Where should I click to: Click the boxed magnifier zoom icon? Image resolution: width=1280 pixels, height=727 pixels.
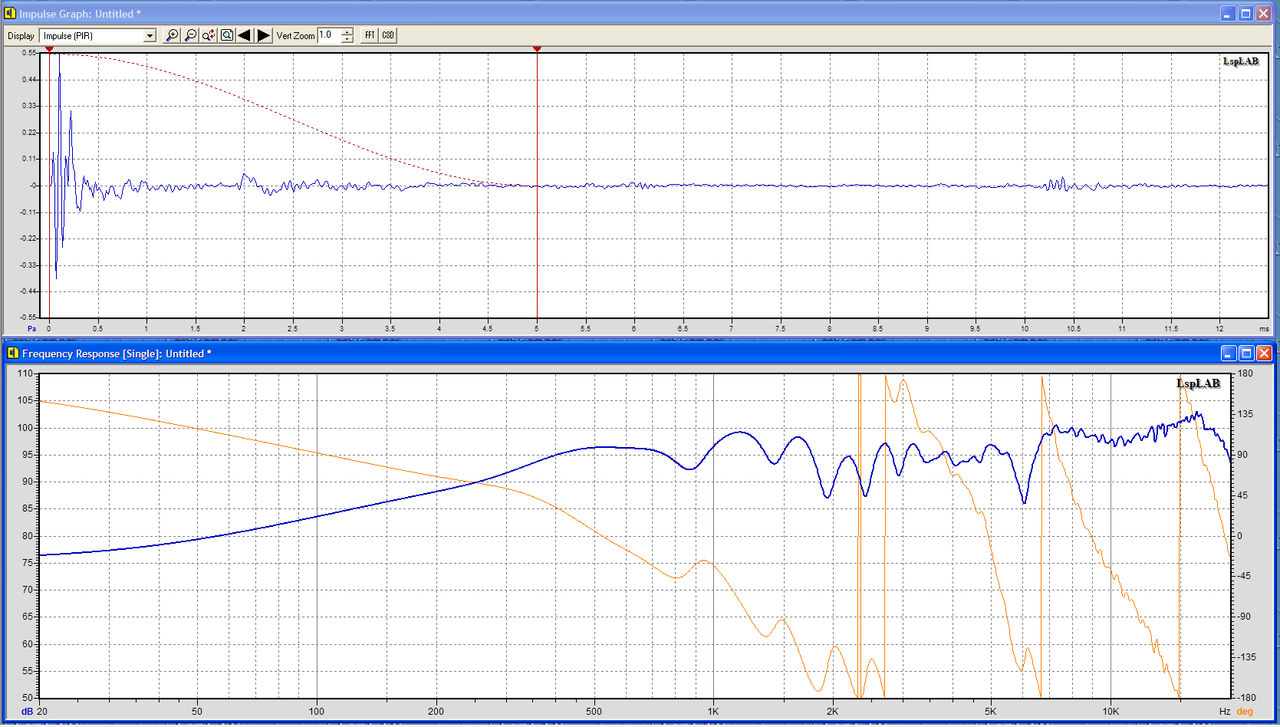click(227, 35)
